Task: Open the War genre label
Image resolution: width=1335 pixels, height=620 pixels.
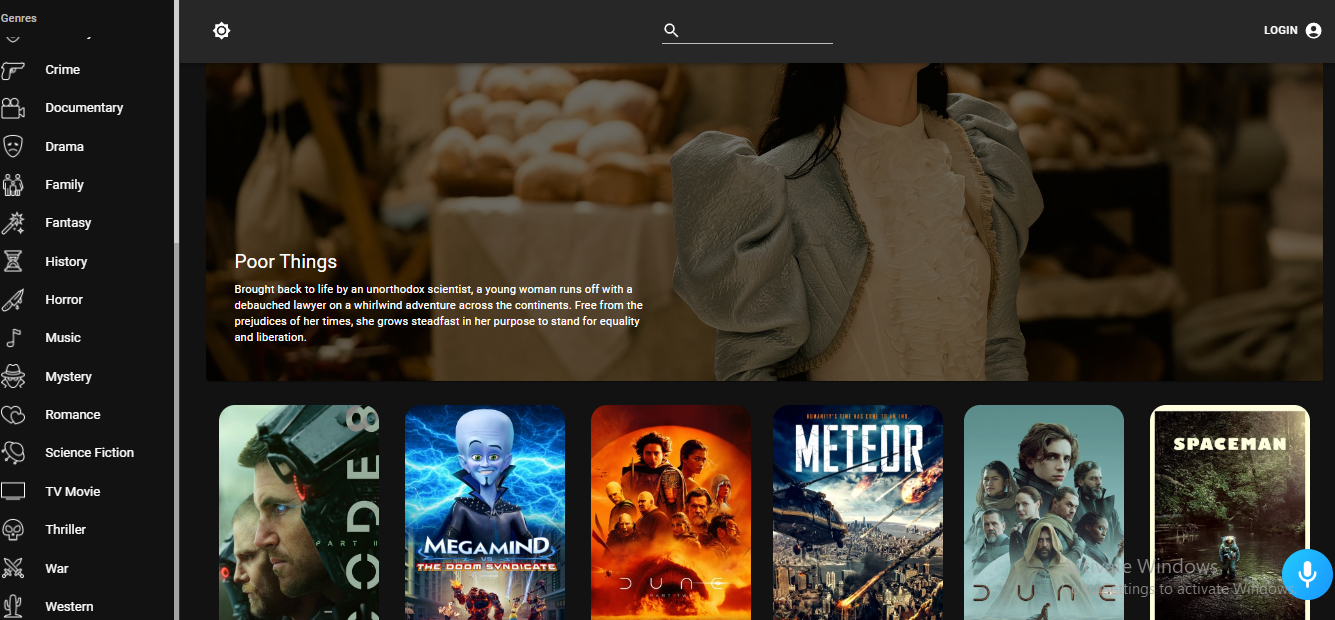Action: click(57, 569)
